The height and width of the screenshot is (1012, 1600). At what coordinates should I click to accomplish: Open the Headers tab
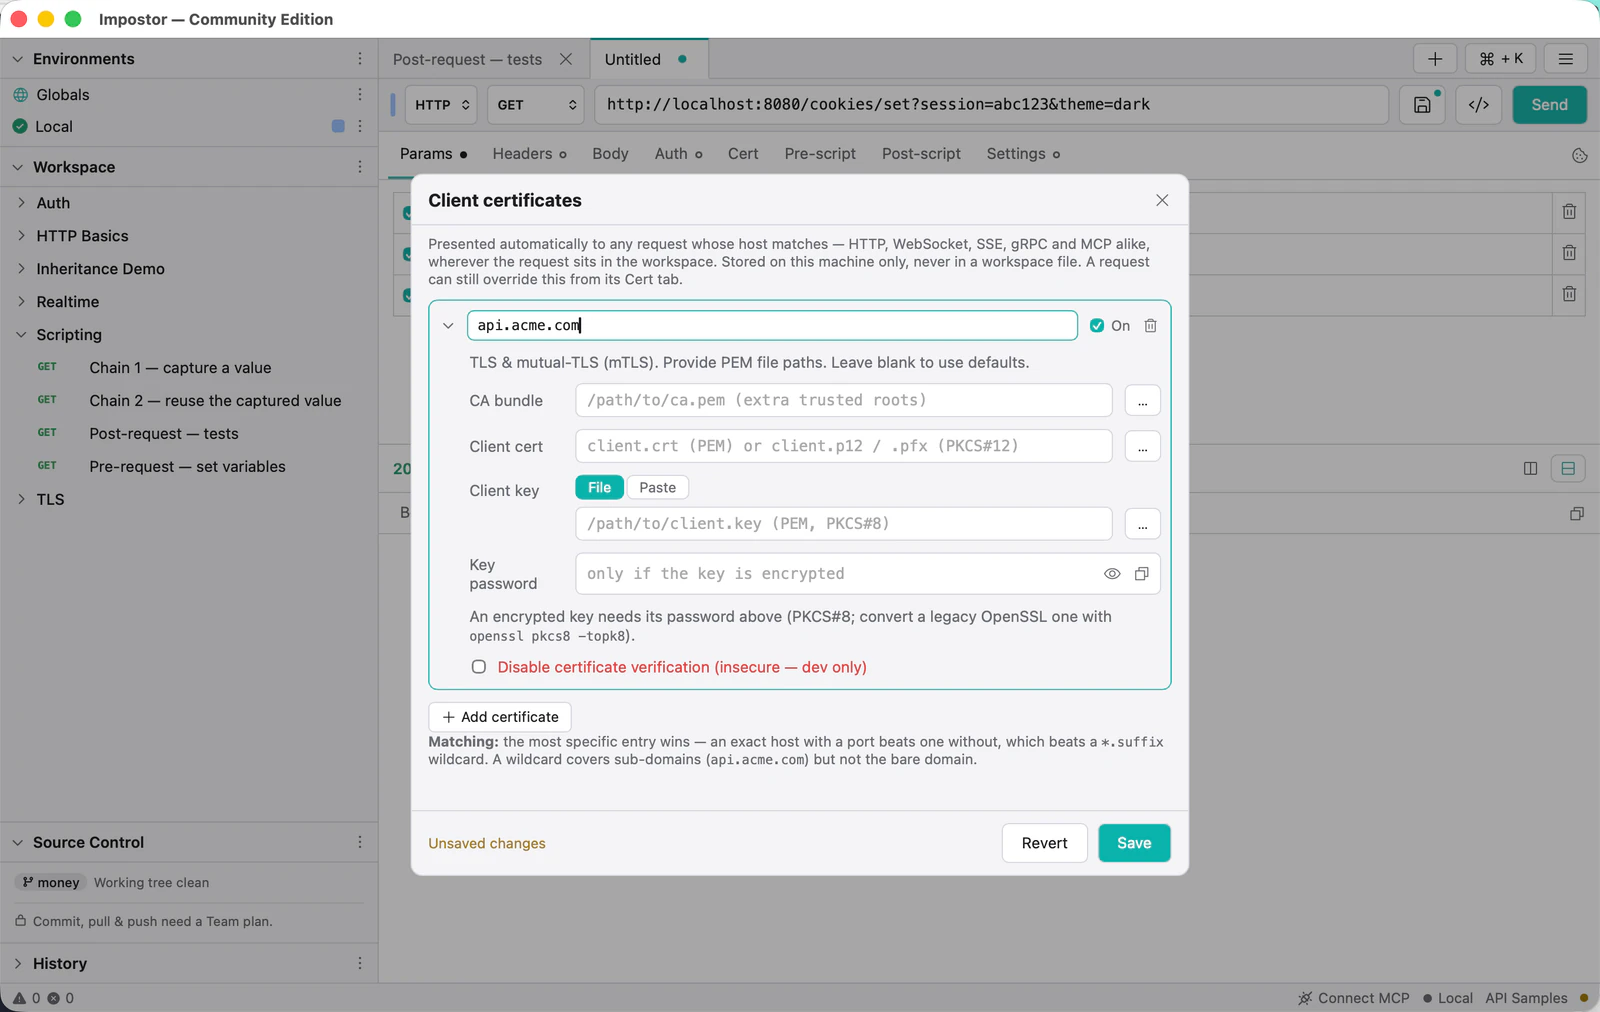pyautogui.click(x=529, y=154)
